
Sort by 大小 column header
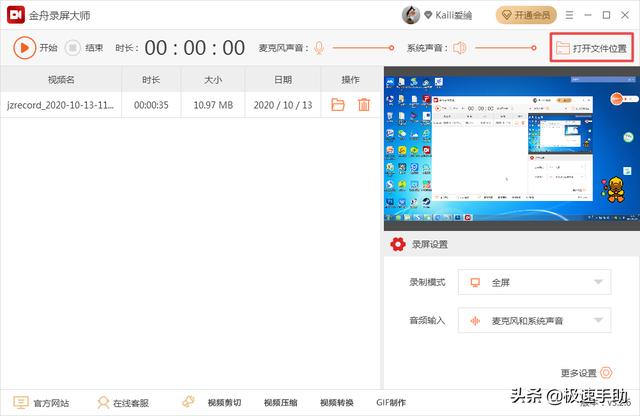coord(213,80)
